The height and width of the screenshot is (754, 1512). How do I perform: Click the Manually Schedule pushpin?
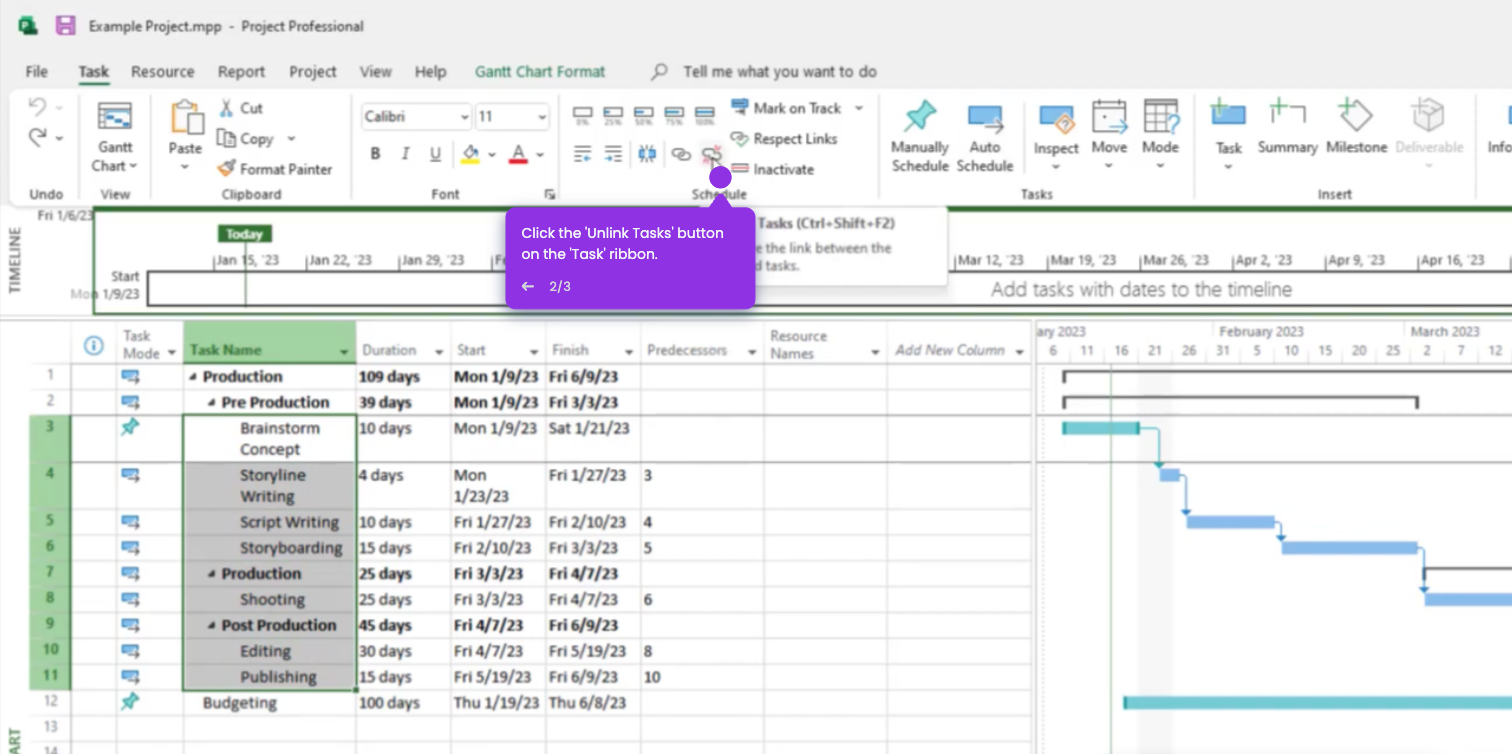[x=919, y=137]
